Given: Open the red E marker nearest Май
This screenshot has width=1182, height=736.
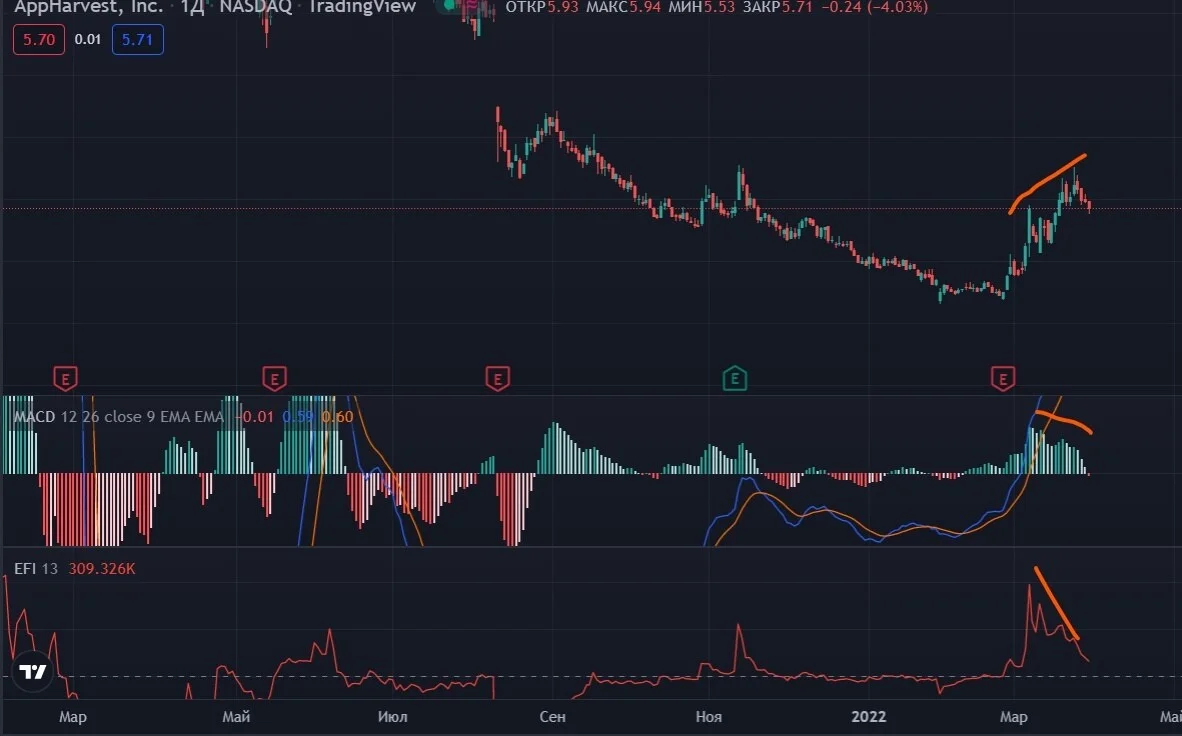Looking at the screenshot, I should pos(274,378).
